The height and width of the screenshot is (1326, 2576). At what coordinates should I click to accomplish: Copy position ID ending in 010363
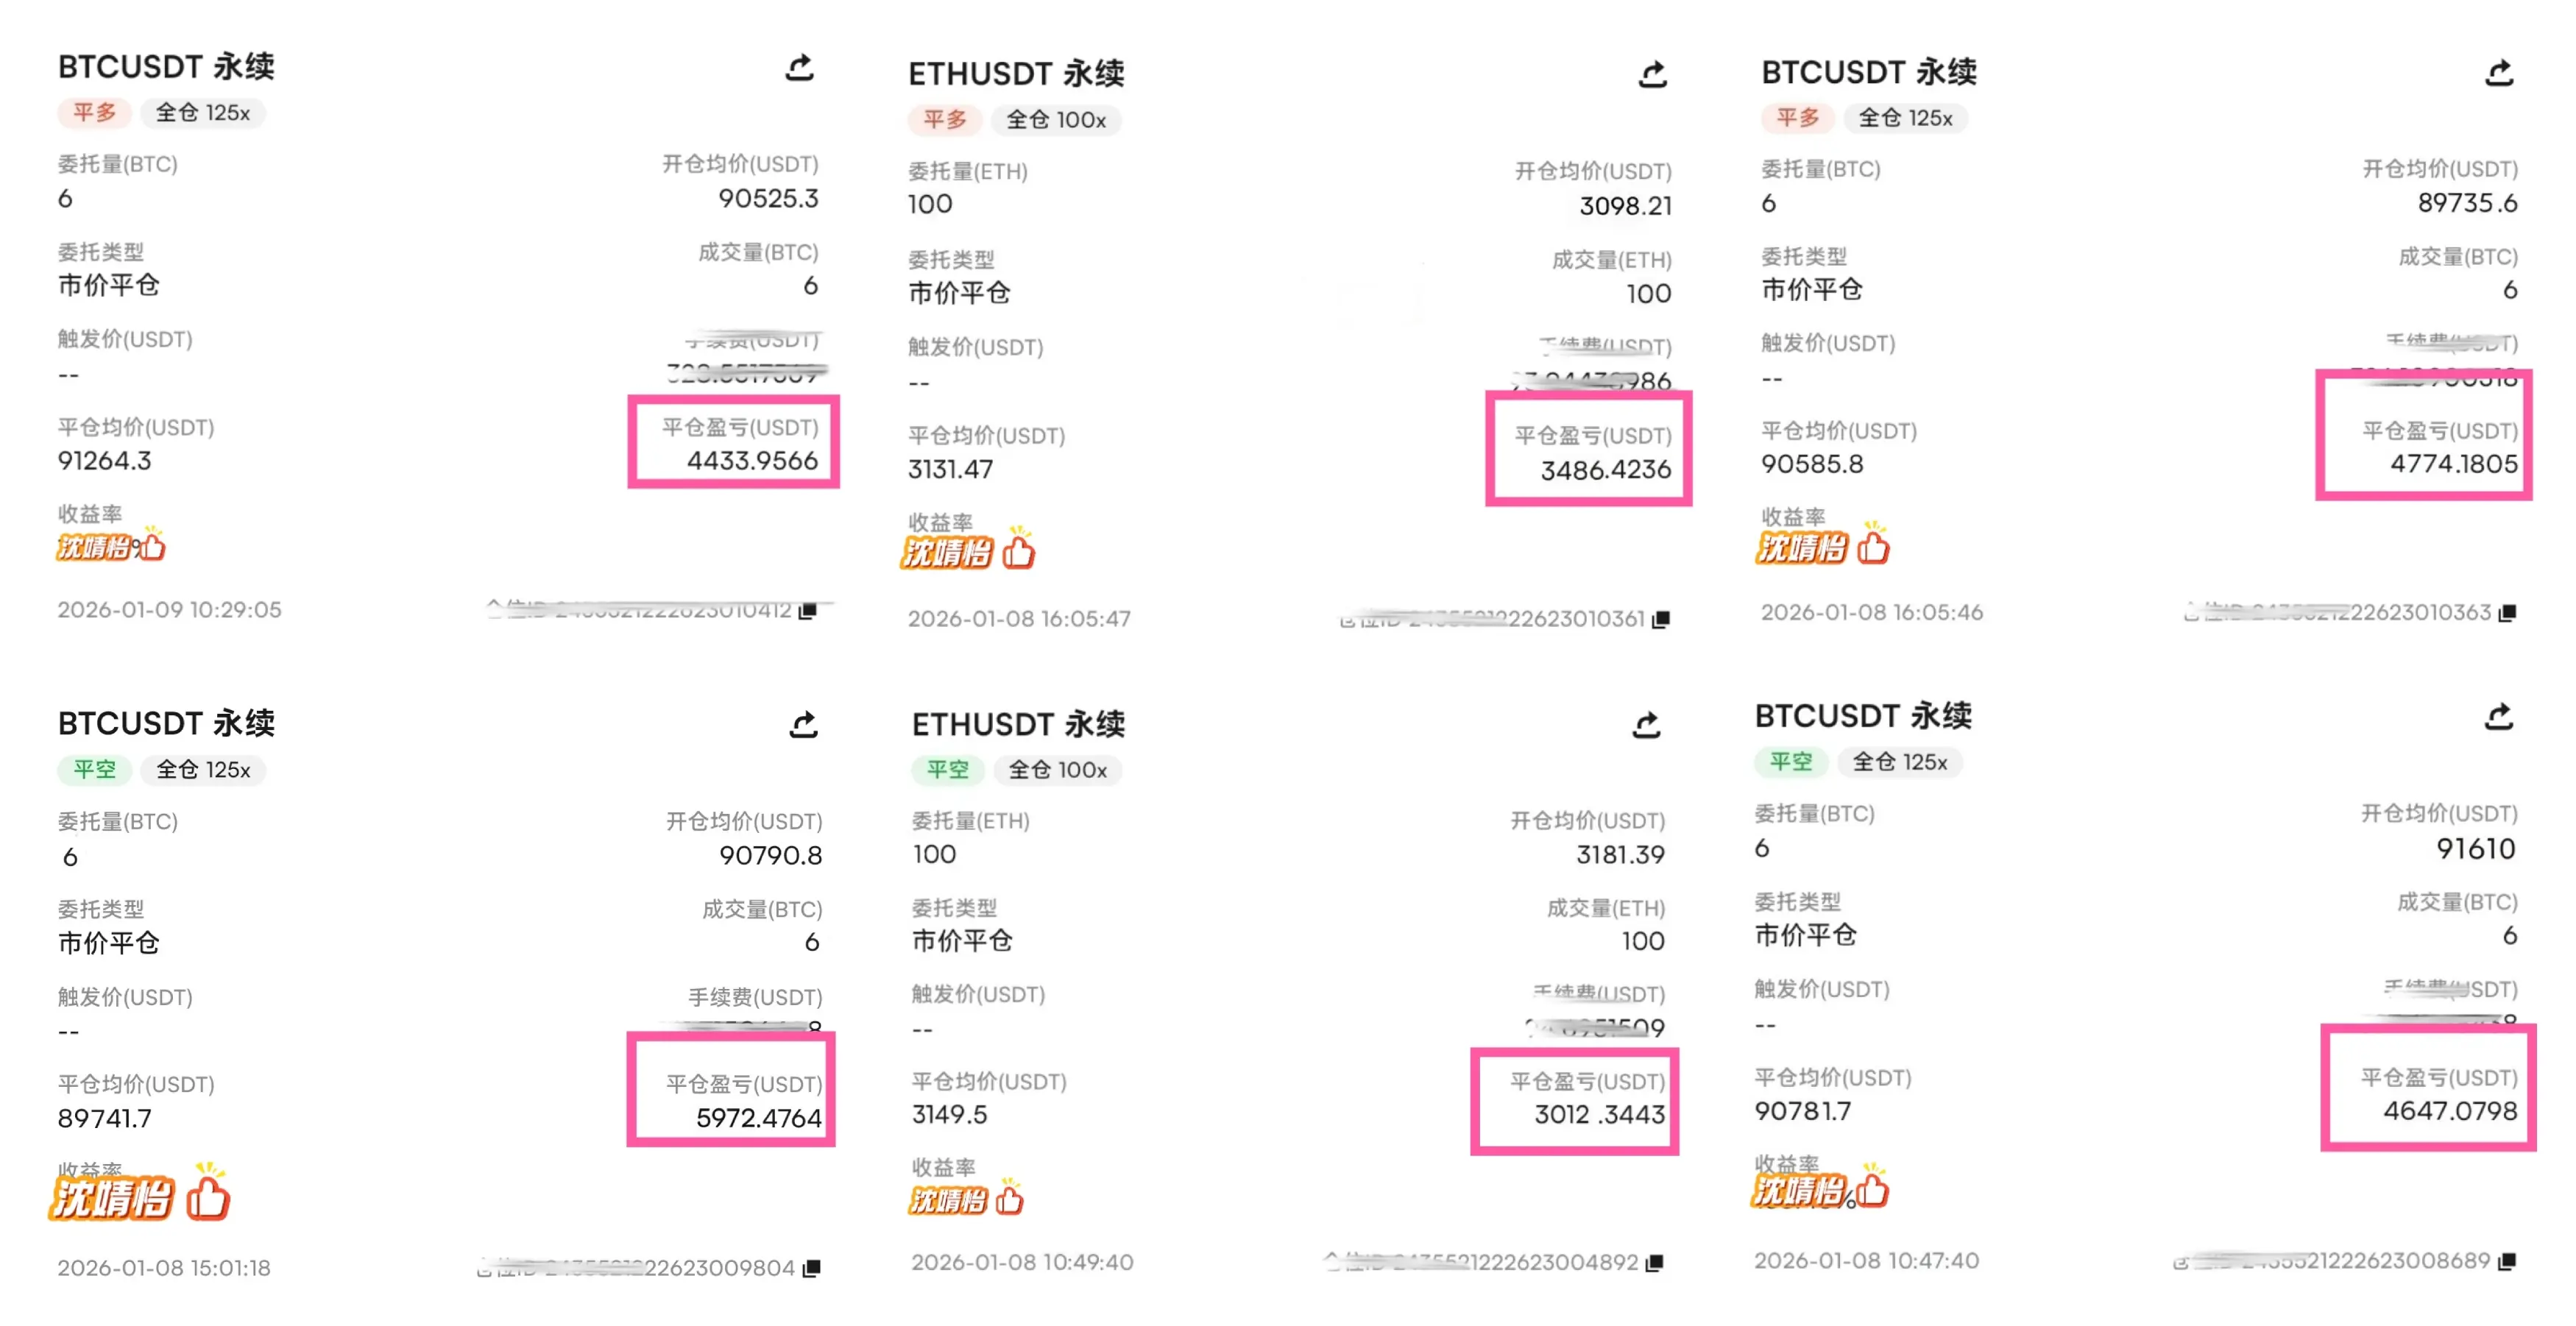2507,612
